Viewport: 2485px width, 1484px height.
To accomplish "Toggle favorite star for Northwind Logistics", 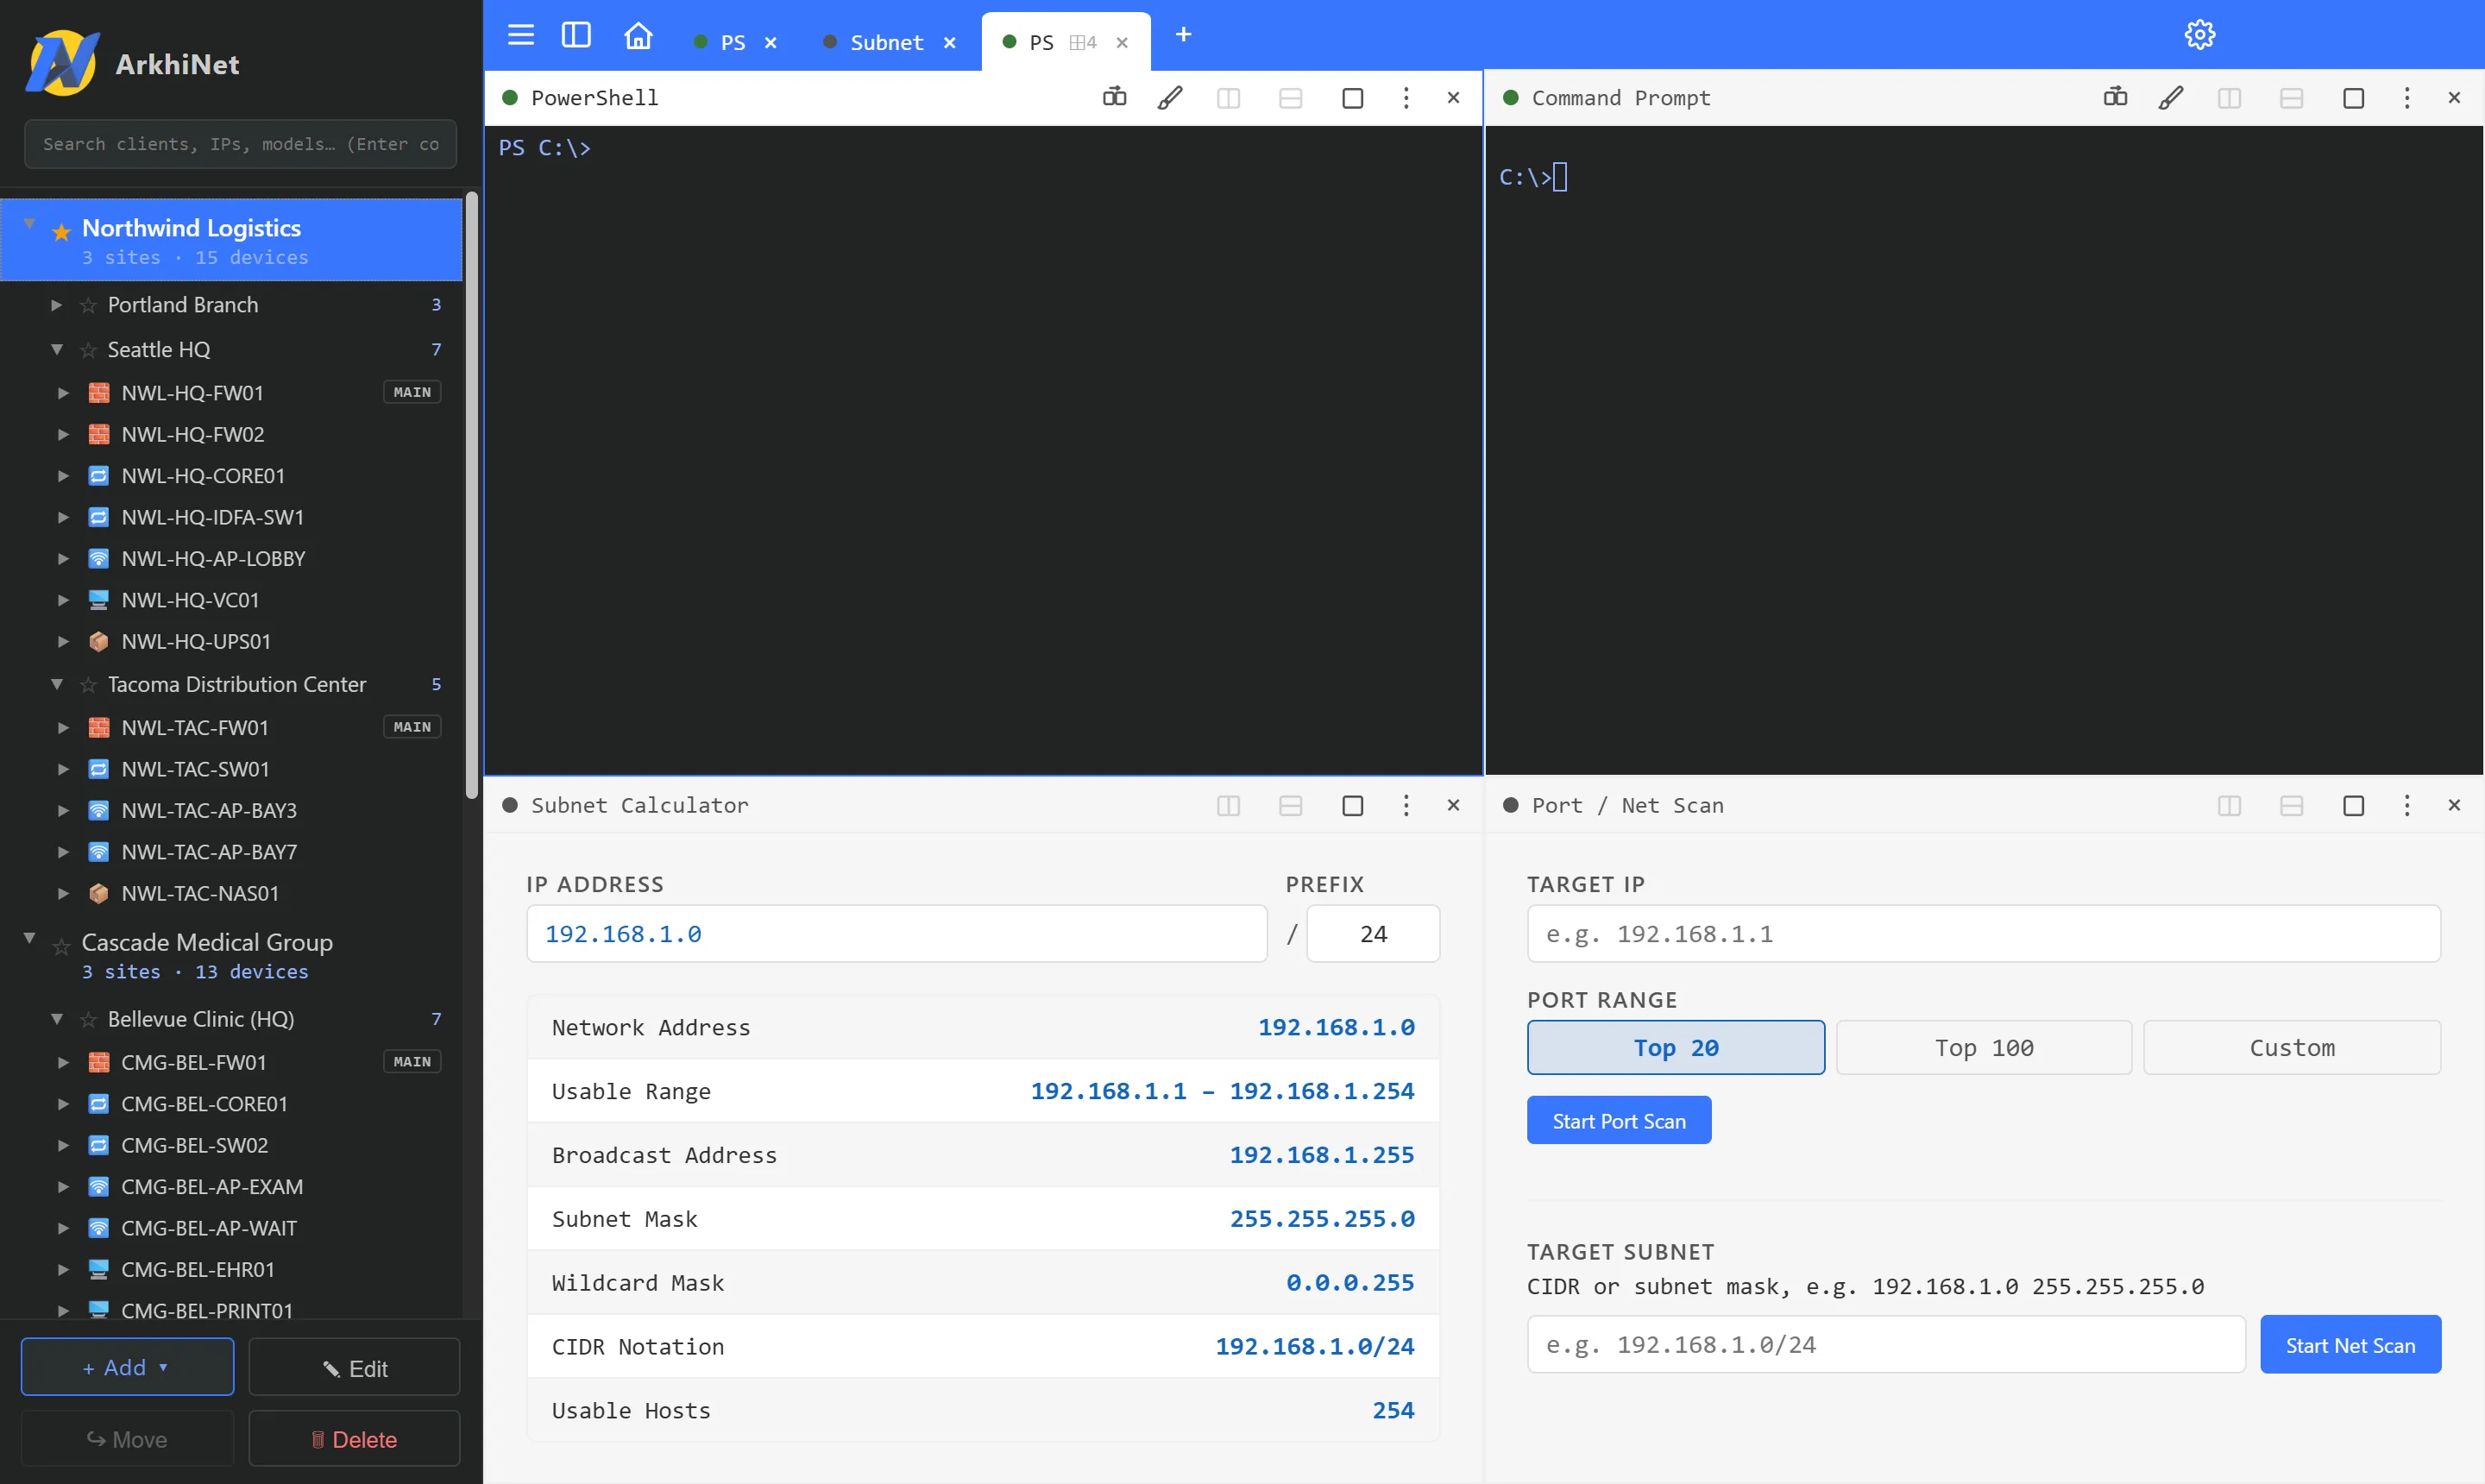I will tap(61, 232).
